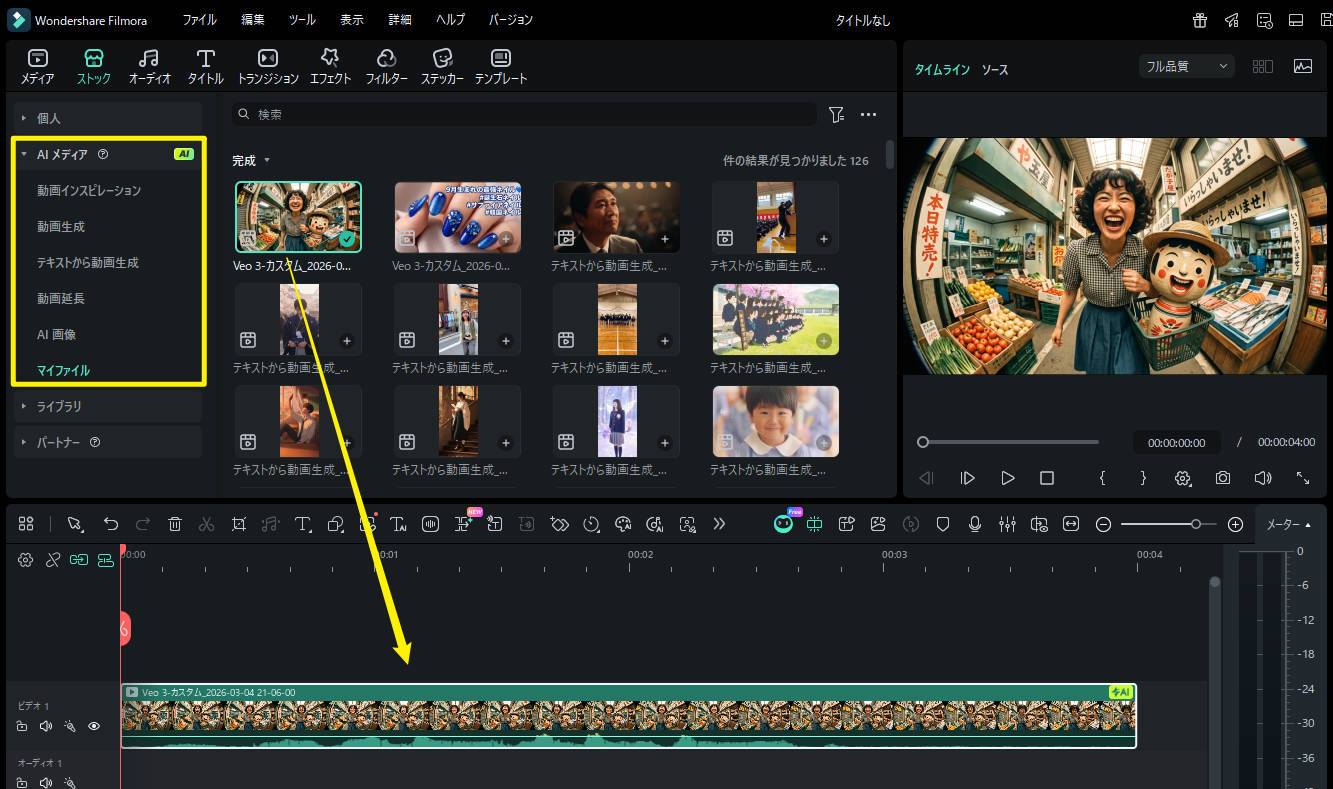Click the Speed adjustment icon in the toolbar

point(591,523)
